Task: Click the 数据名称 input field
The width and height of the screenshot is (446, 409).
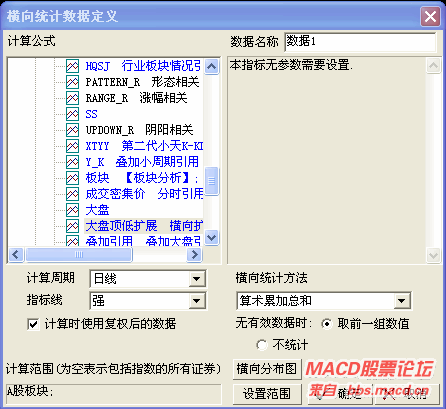Action: click(360, 42)
